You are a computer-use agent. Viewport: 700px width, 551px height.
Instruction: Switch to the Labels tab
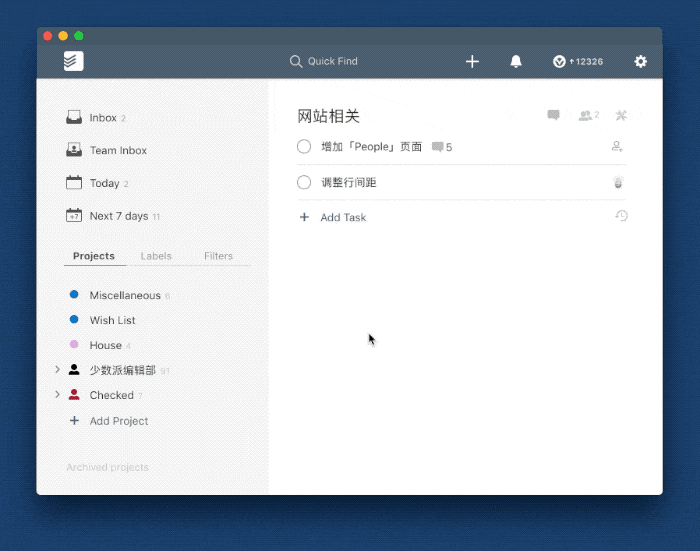pos(156,256)
